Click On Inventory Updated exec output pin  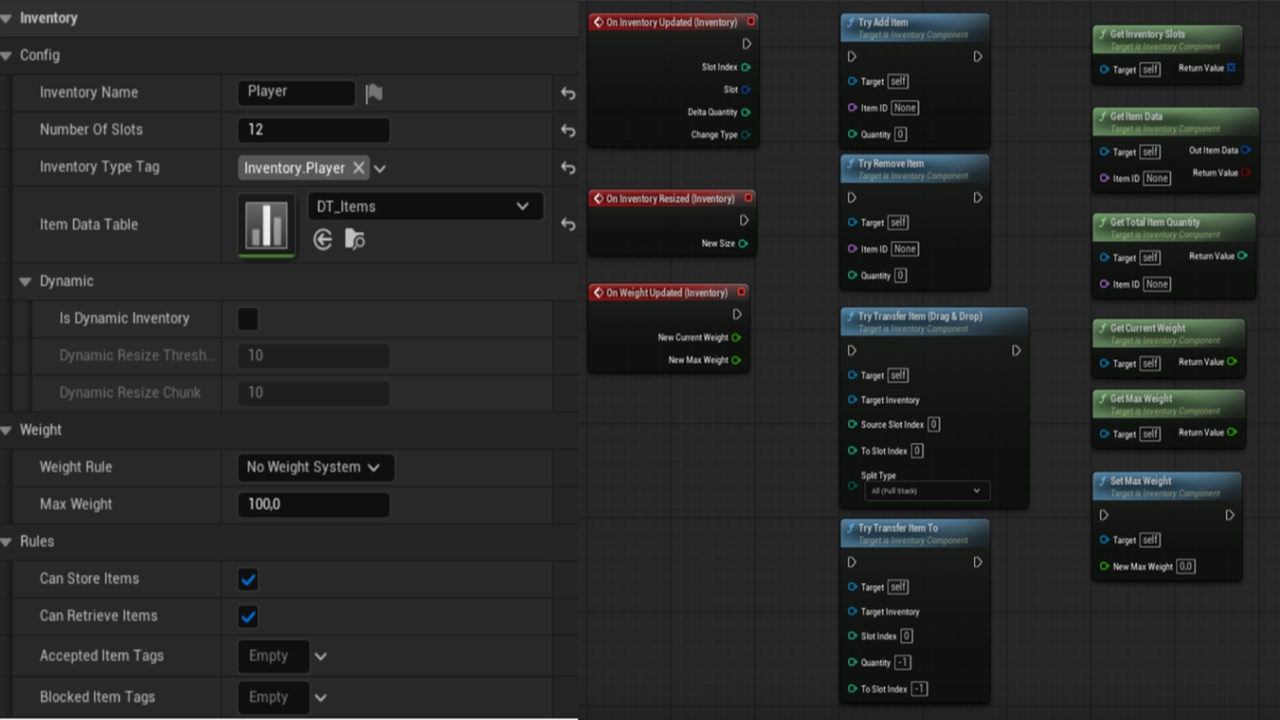[747, 44]
